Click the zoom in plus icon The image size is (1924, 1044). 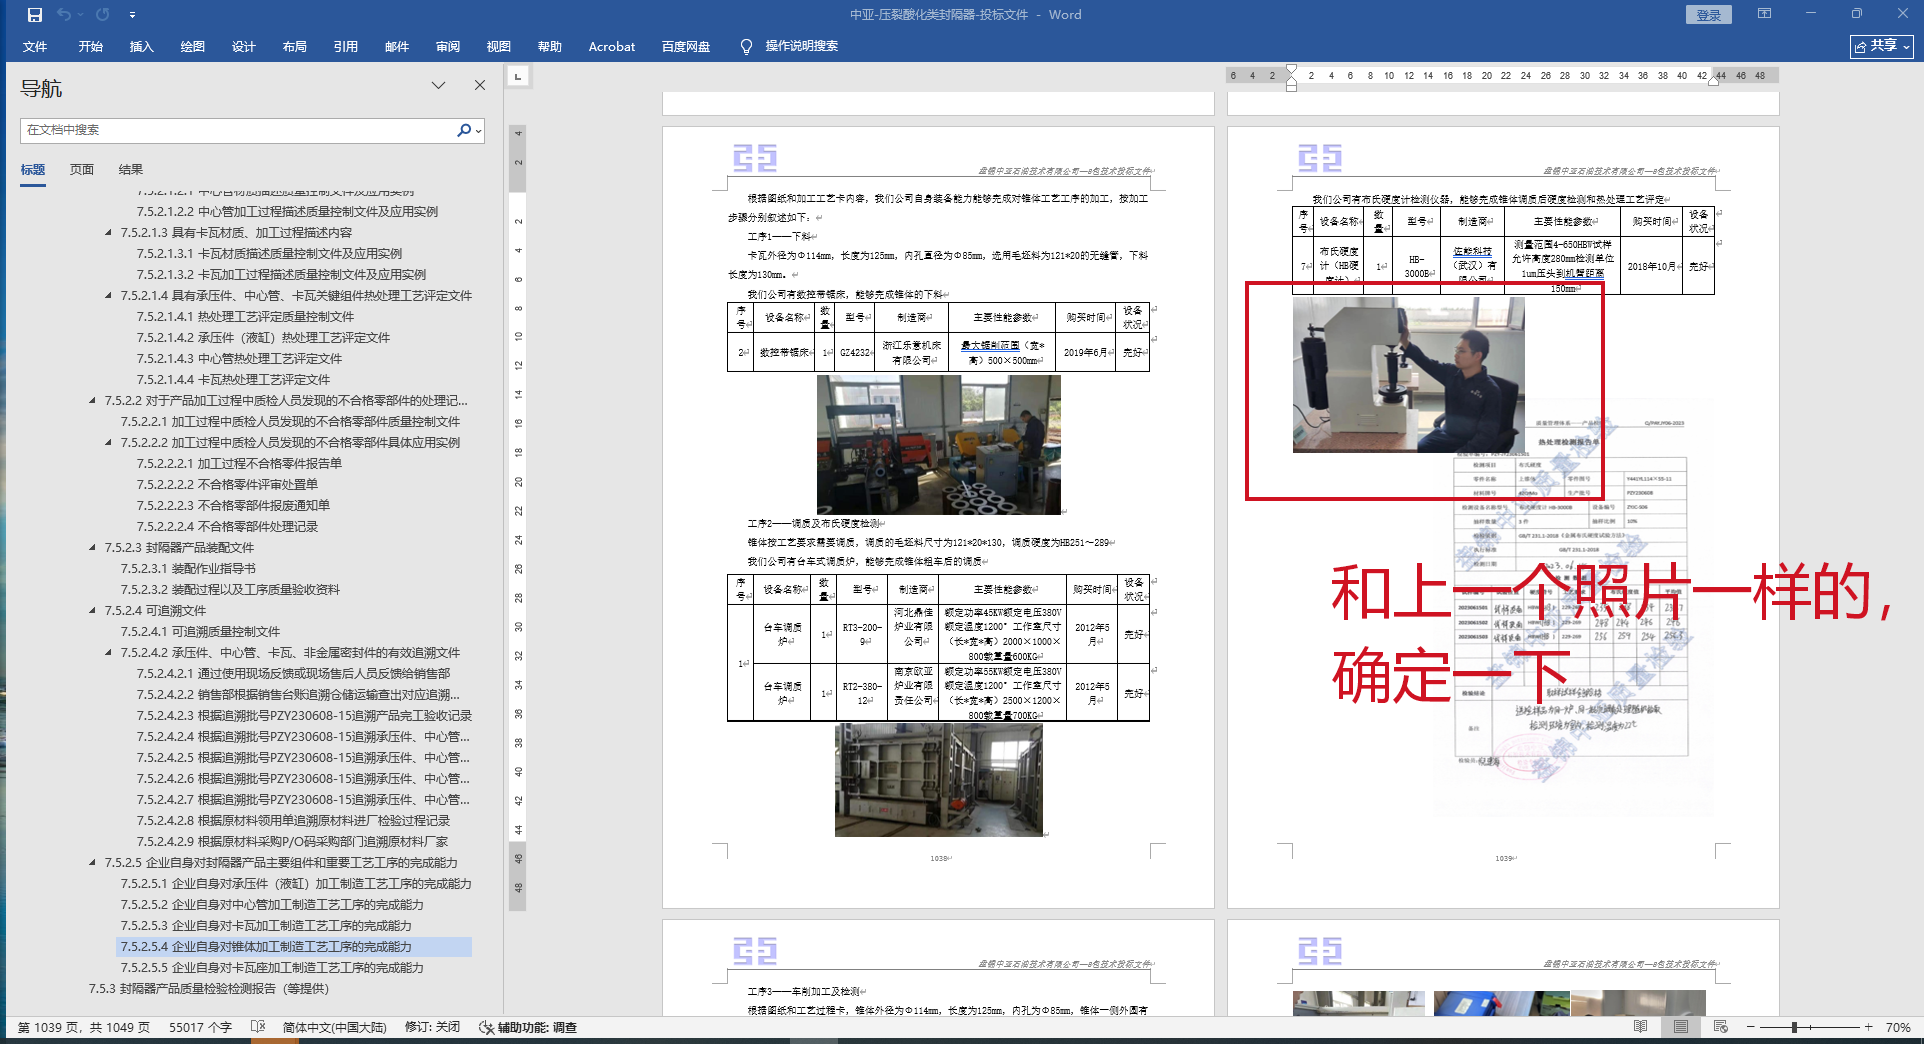pyautogui.click(x=1868, y=1027)
